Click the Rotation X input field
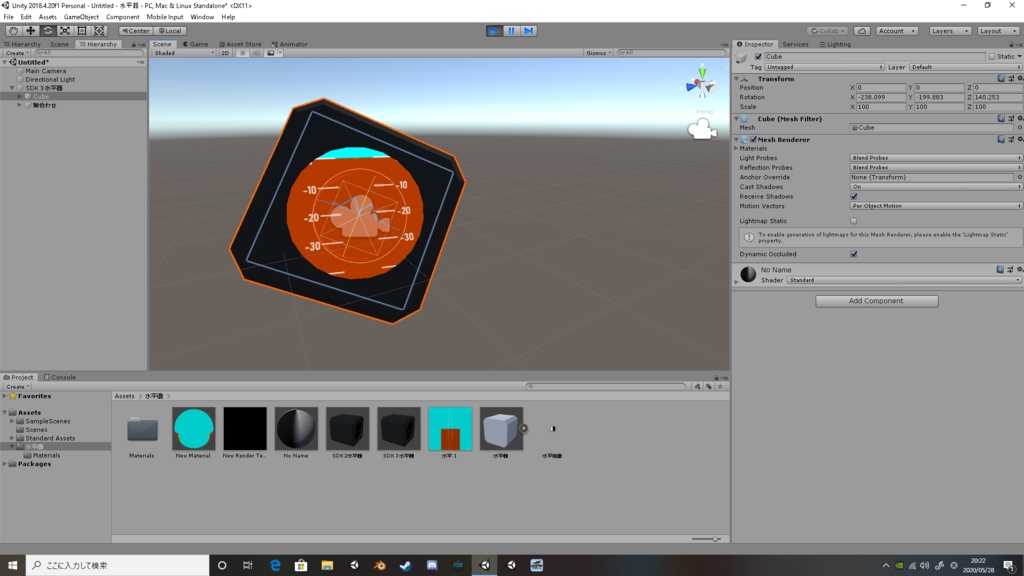Viewport: 1024px width, 576px height. coord(881,97)
